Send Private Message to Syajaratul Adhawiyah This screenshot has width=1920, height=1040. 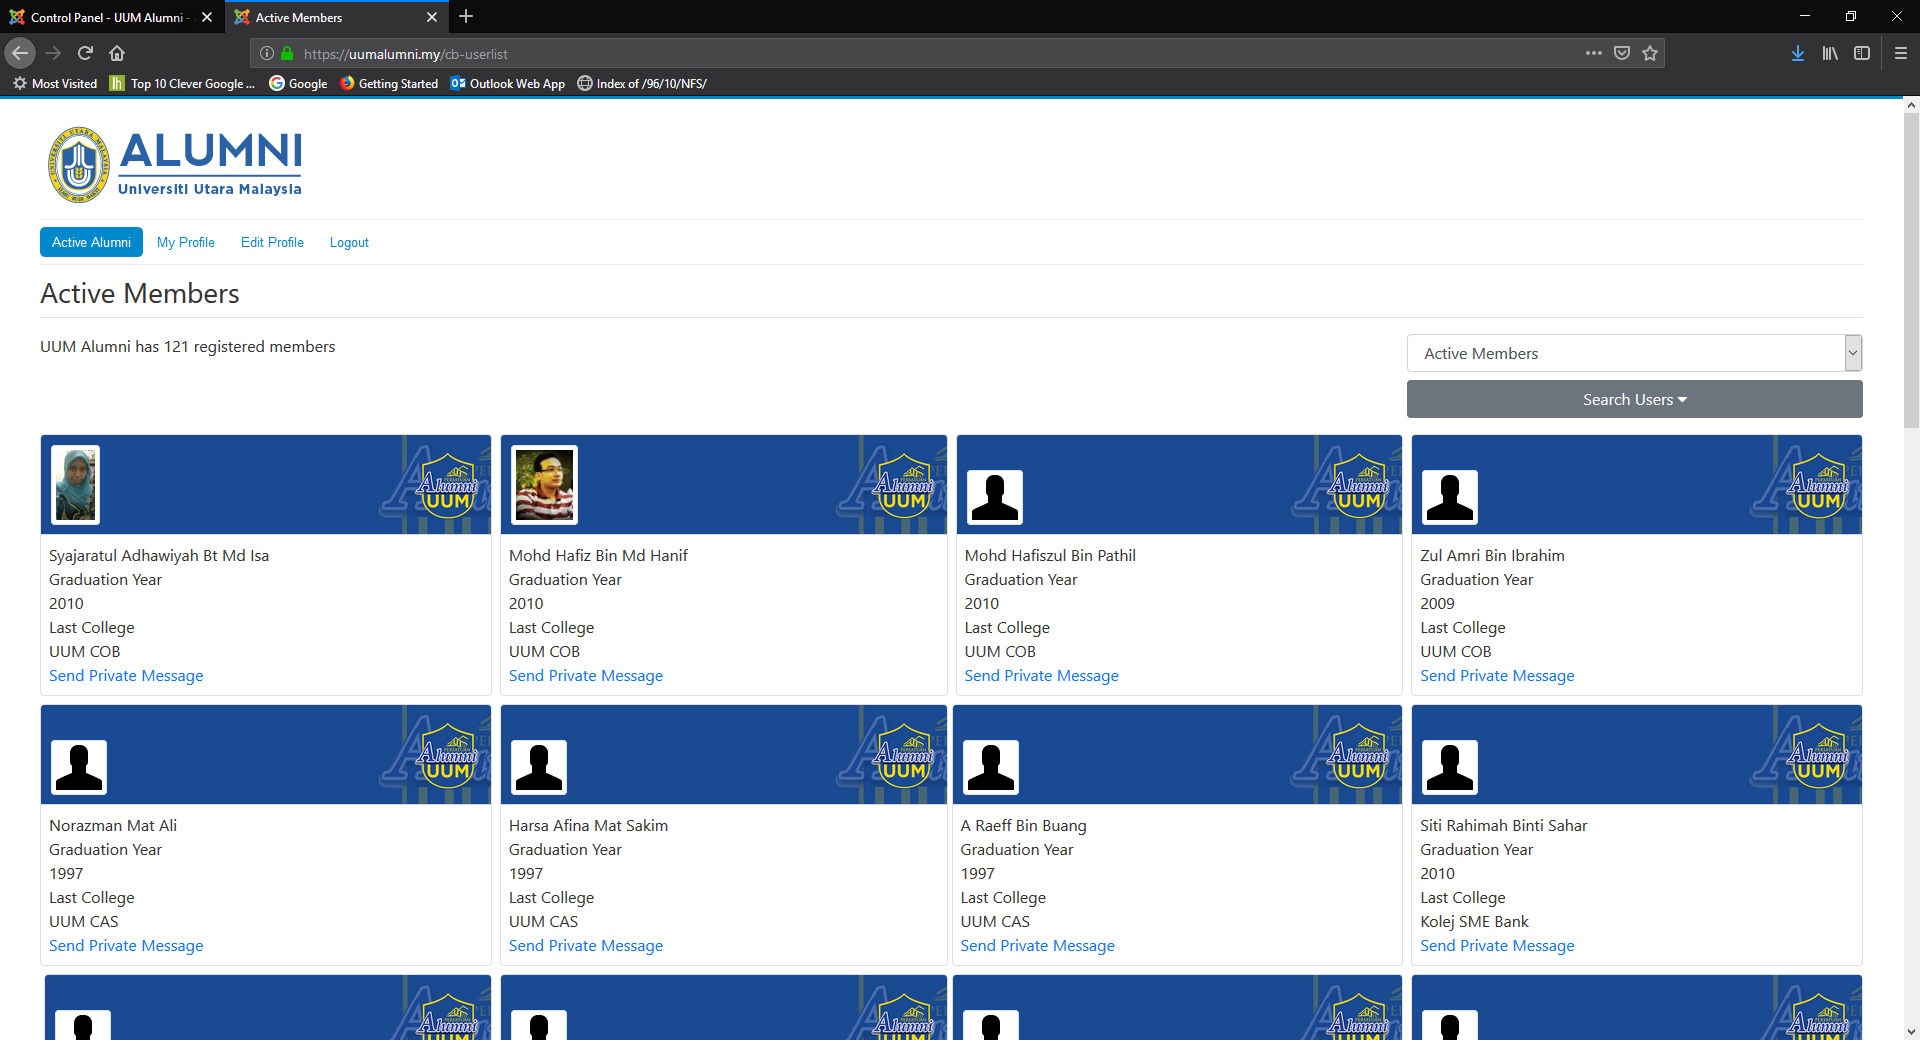(126, 676)
